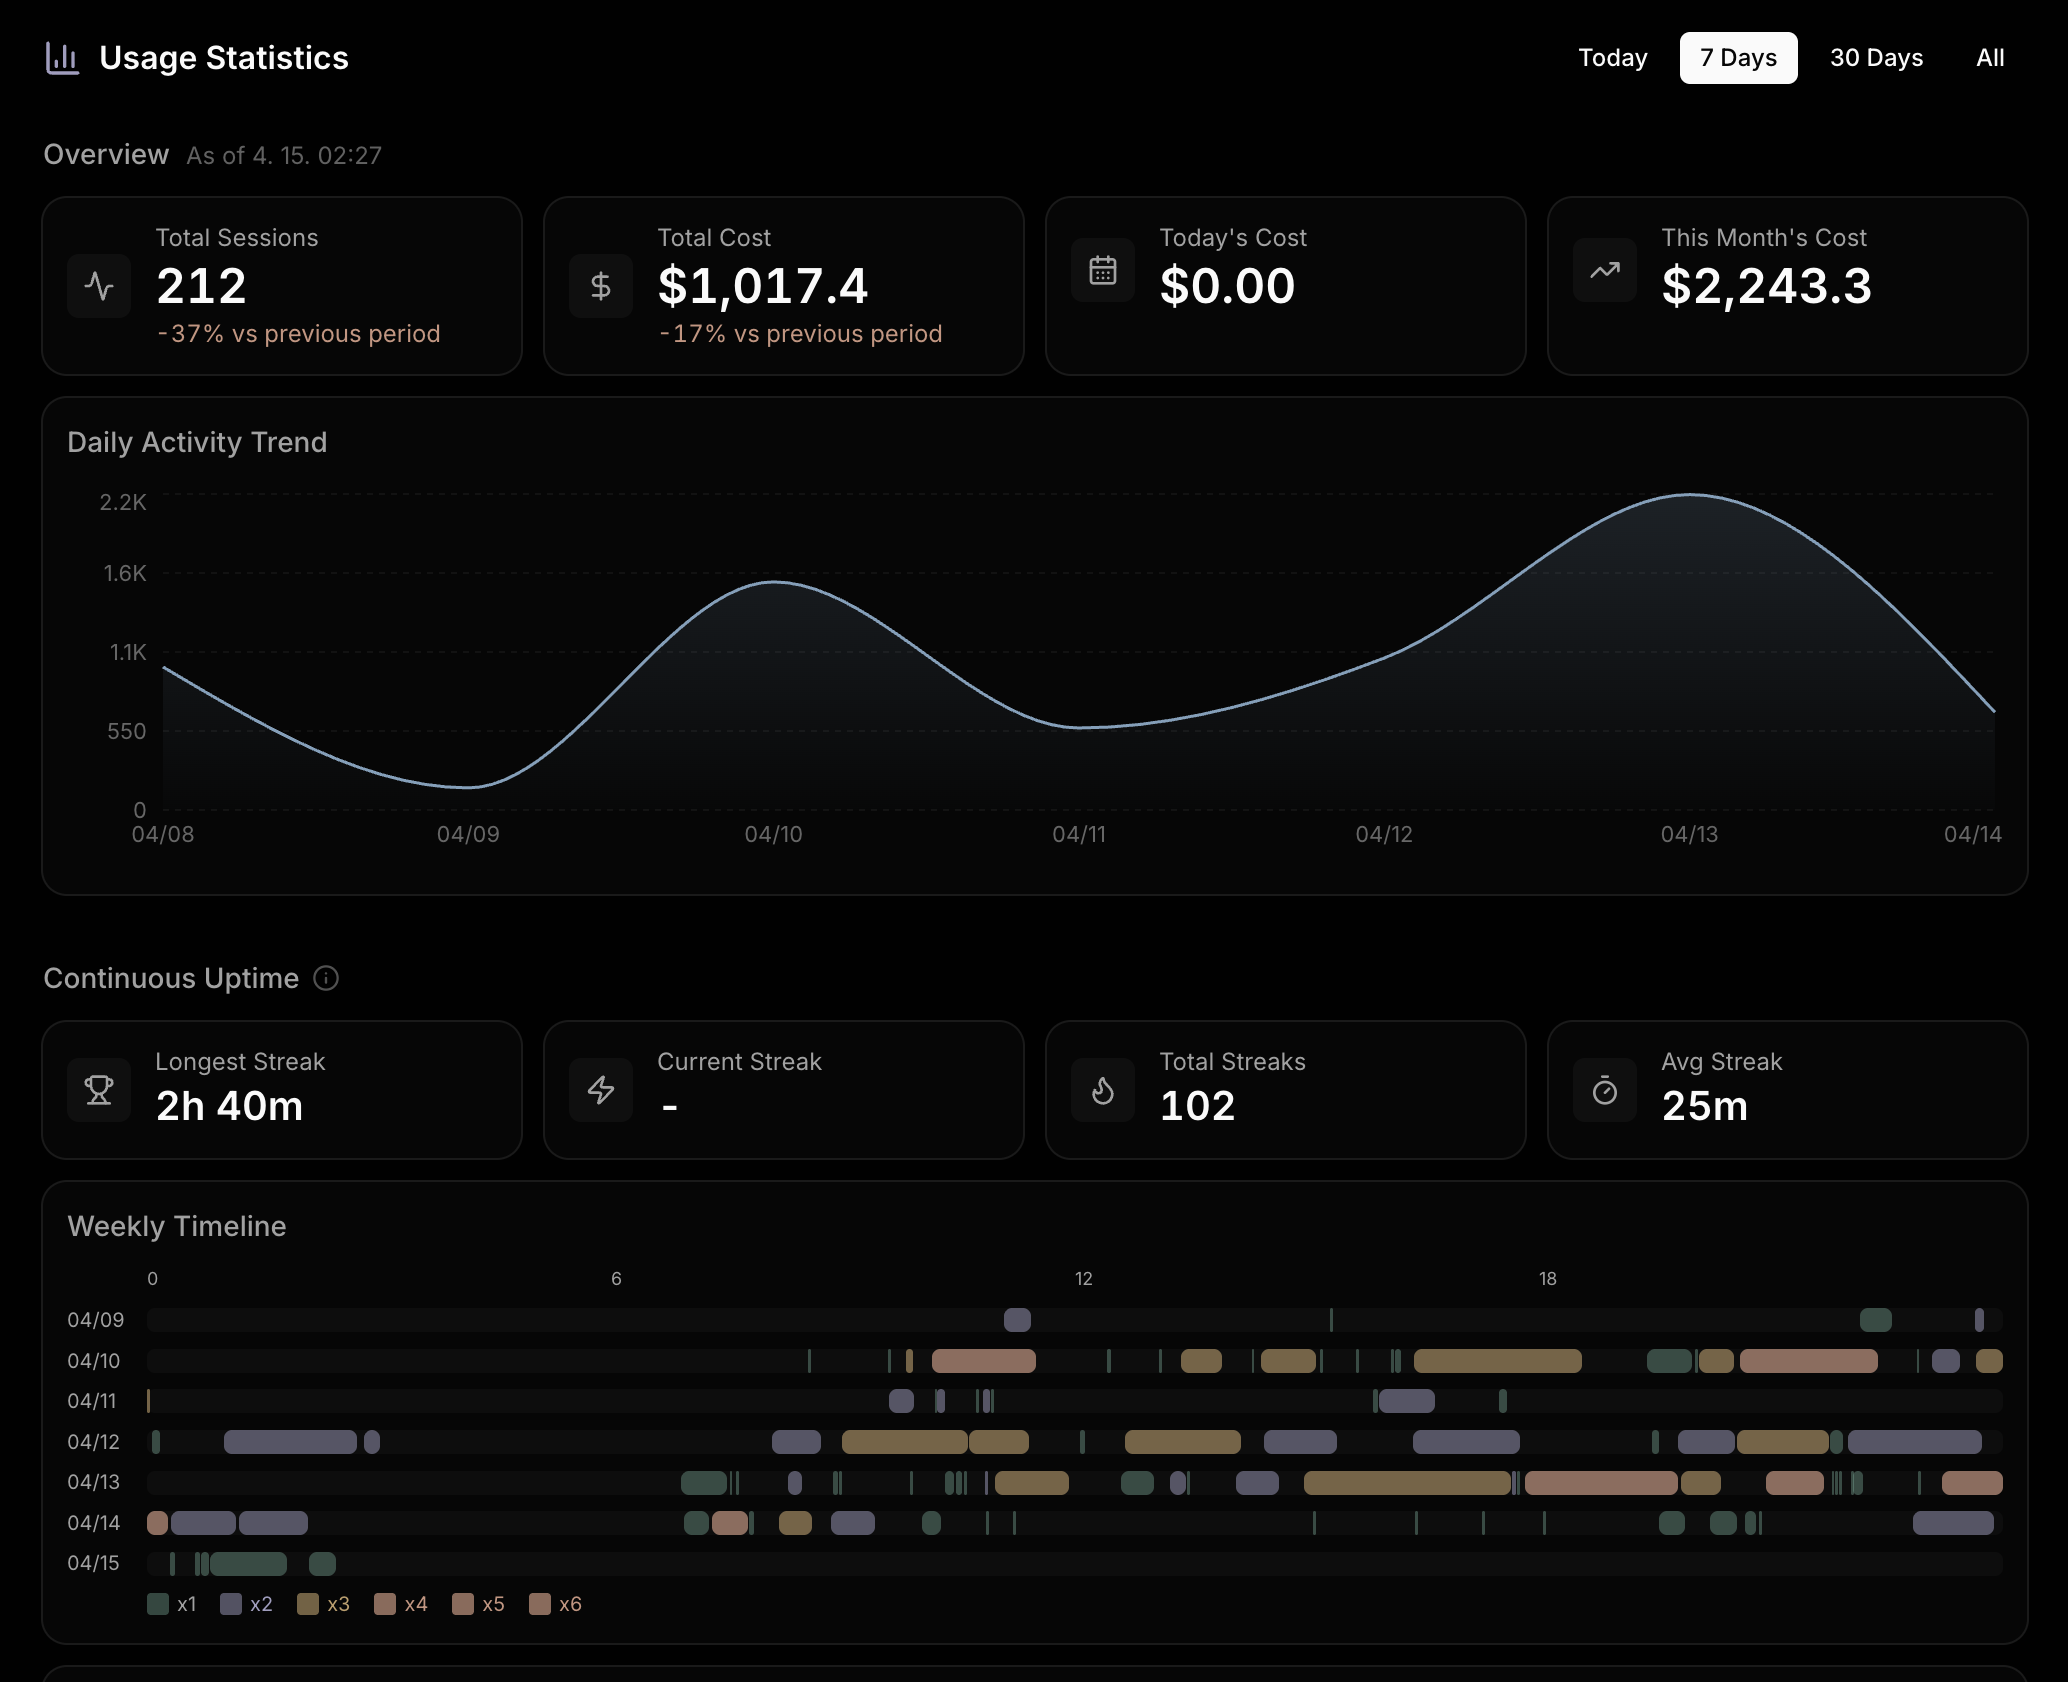Select the 7 Days range tab
Screen dimensions: 2068x1682
(x=1738, y=58)
